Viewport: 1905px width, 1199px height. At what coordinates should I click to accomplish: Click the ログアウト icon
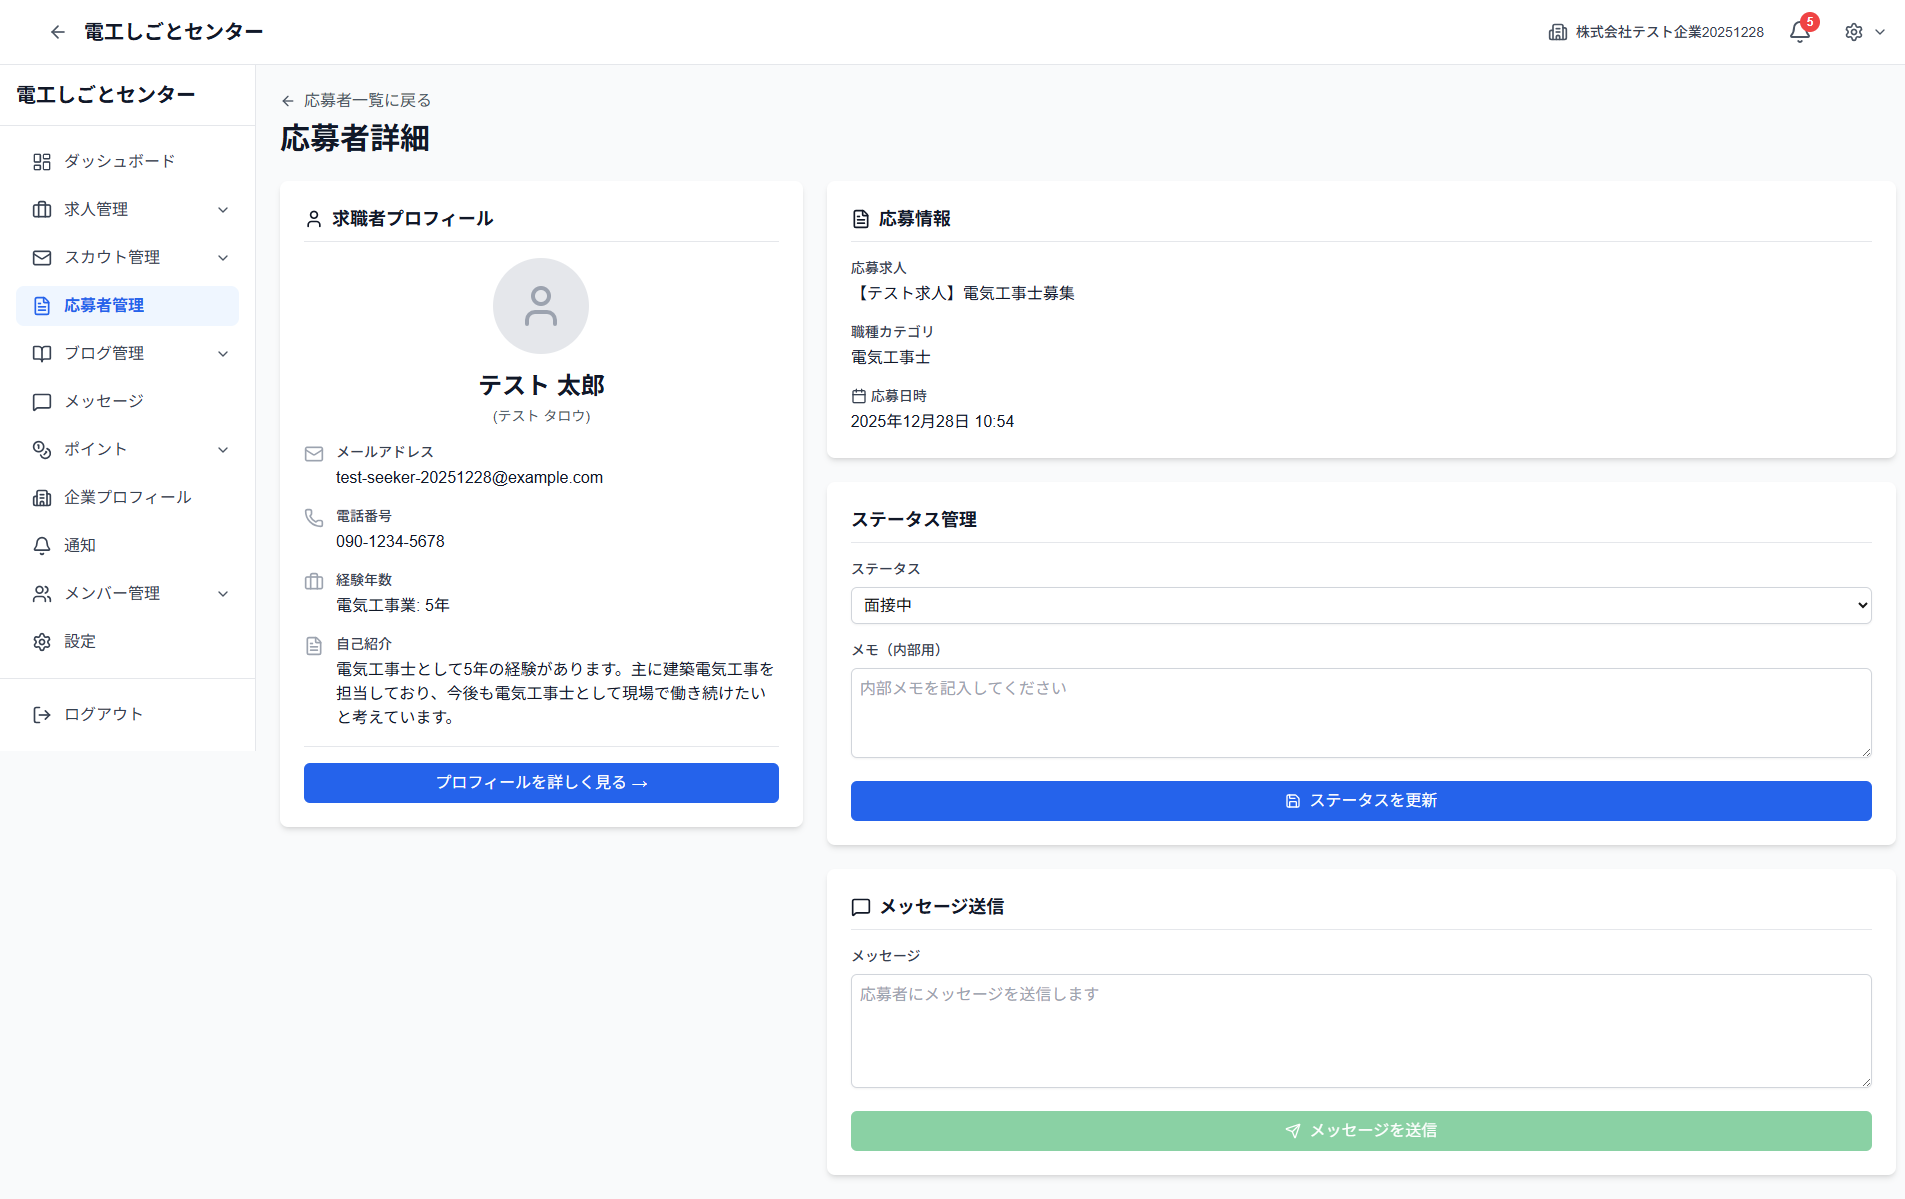(41, 714)
